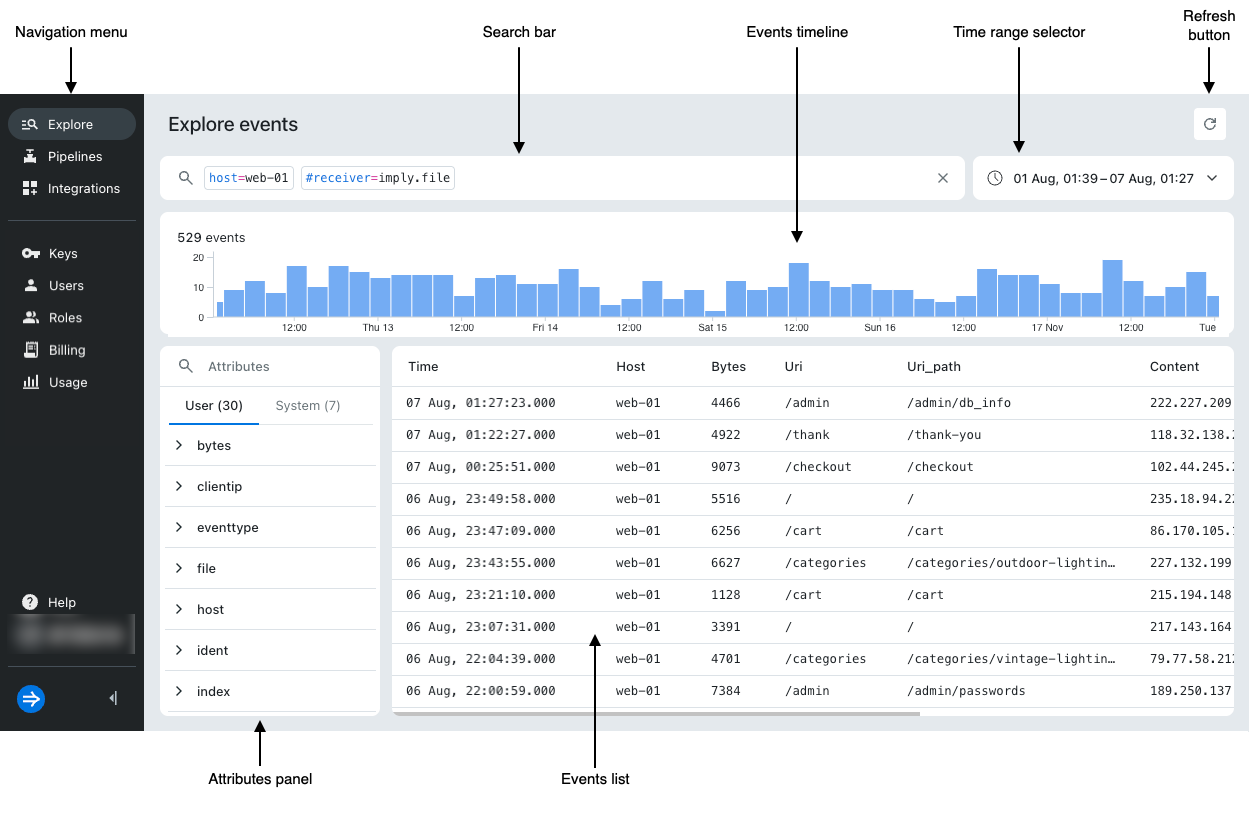Screen dimensions: 1249x821
Task: Click the events list horizontal scrollbar
Action: tap(656, 714)
